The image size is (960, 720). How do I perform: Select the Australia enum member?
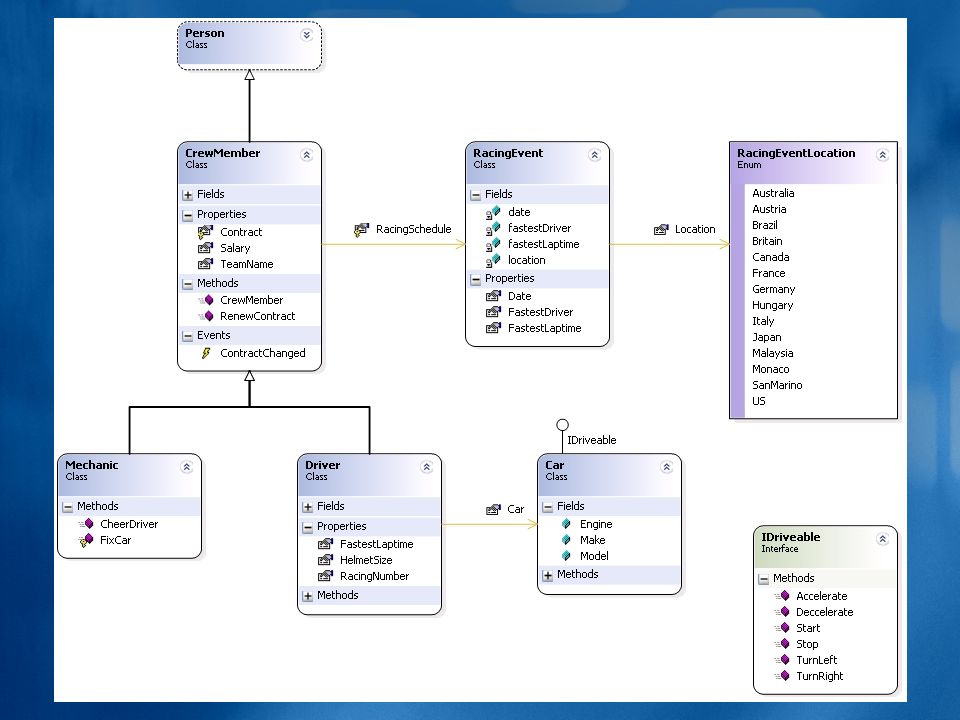coord(773,193)
